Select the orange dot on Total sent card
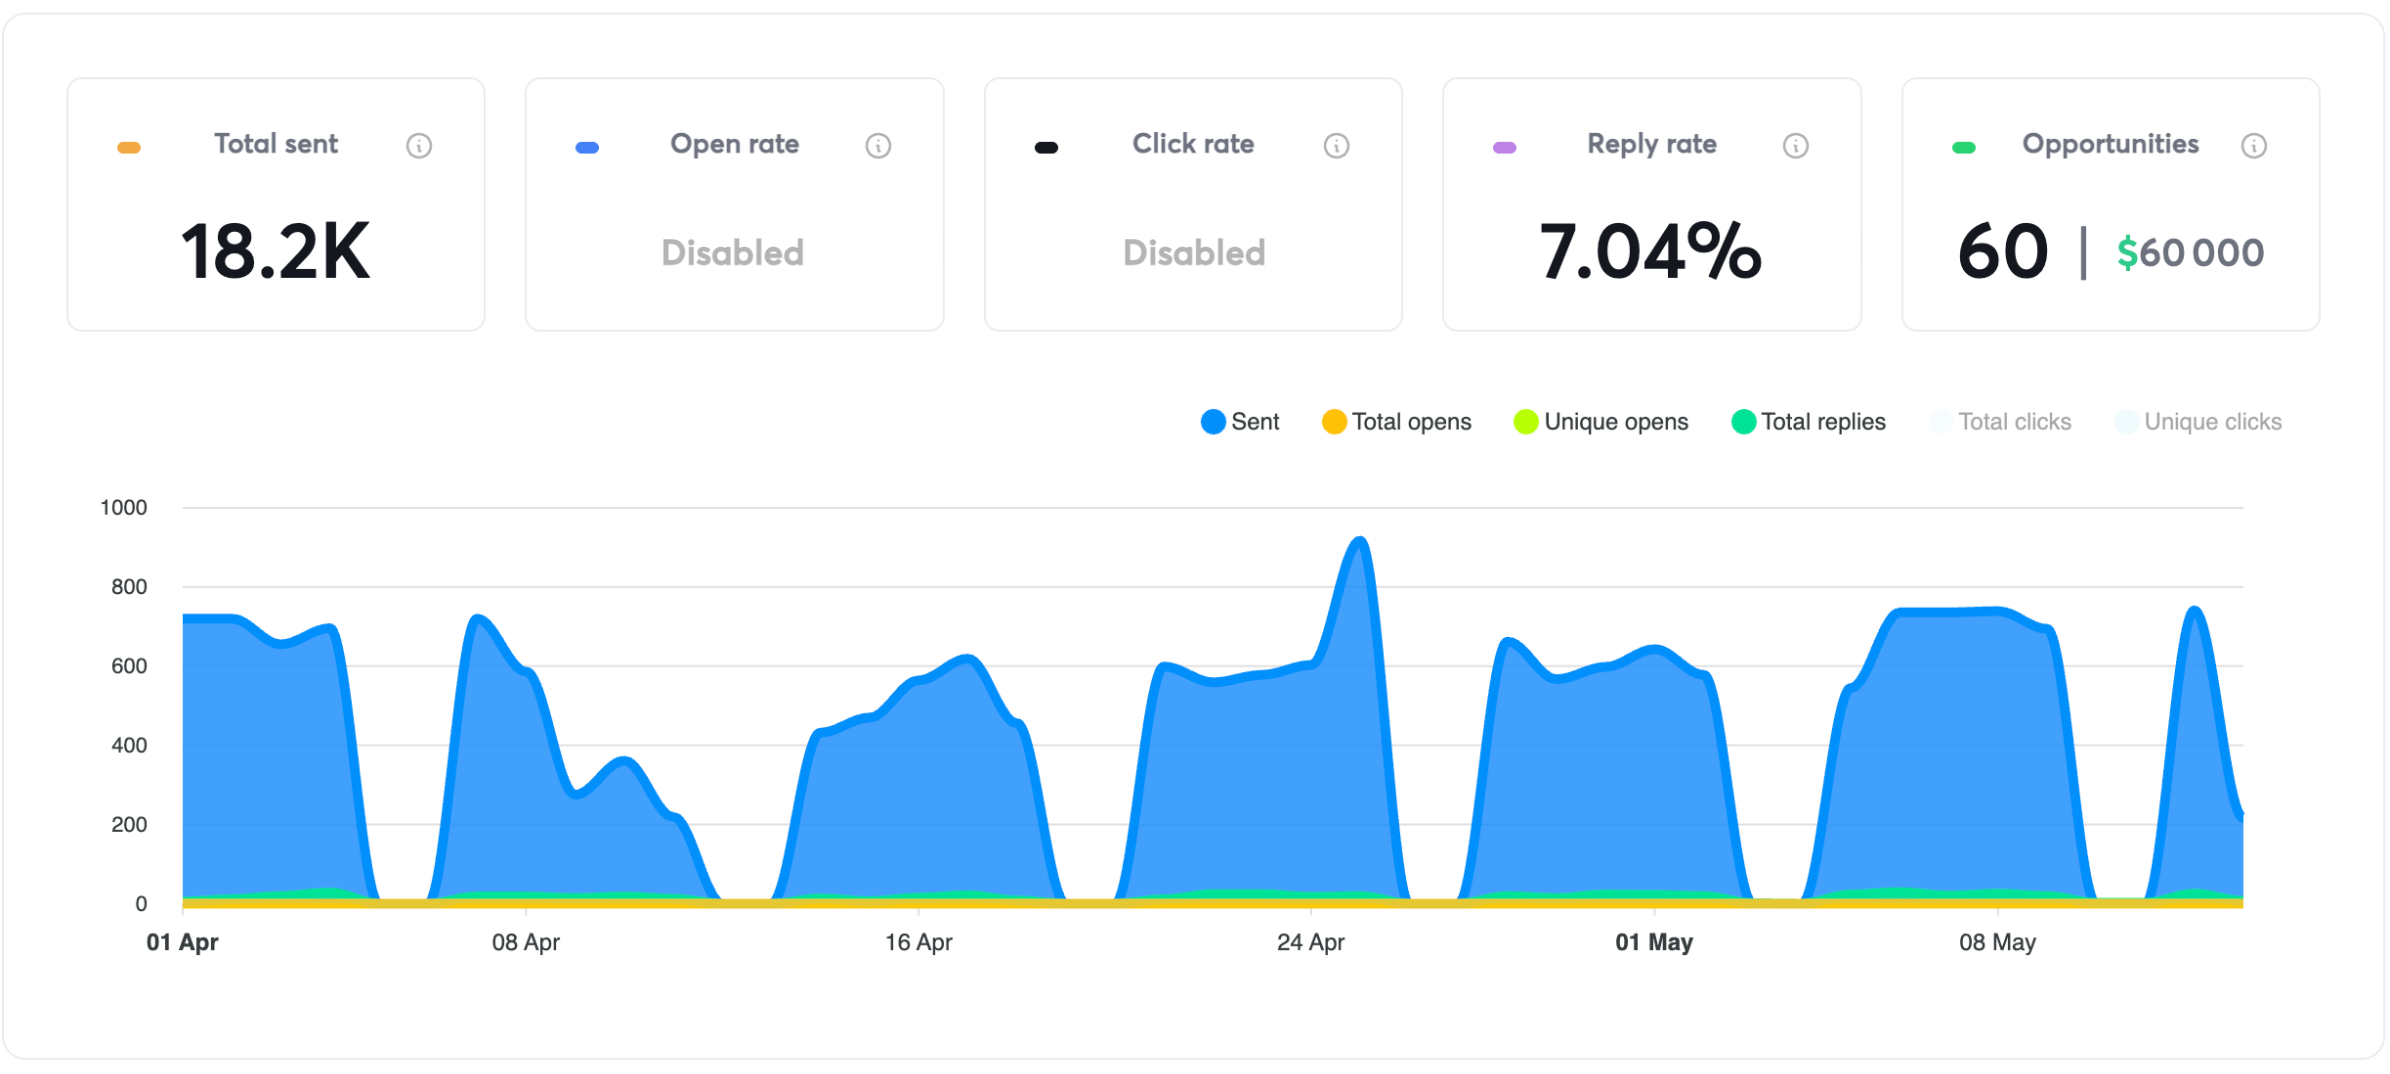 (127, 146)
